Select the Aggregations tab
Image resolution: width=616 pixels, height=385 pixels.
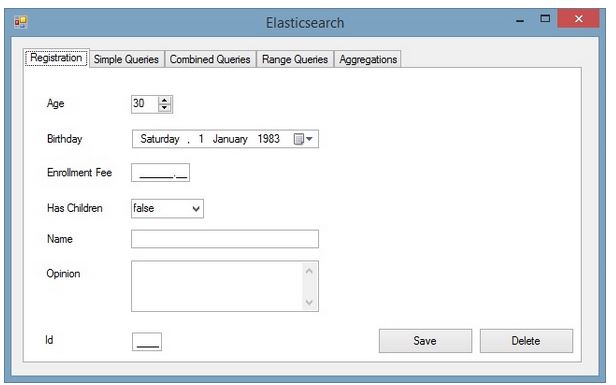368,59
